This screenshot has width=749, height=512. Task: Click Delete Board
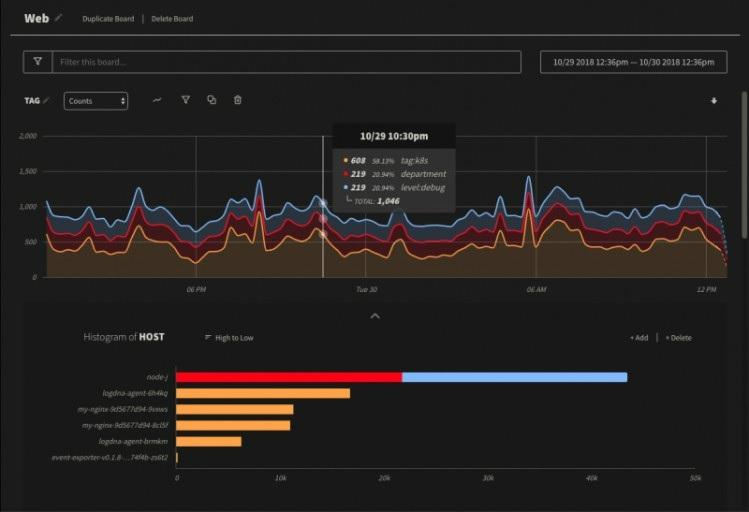coord(172,19)
